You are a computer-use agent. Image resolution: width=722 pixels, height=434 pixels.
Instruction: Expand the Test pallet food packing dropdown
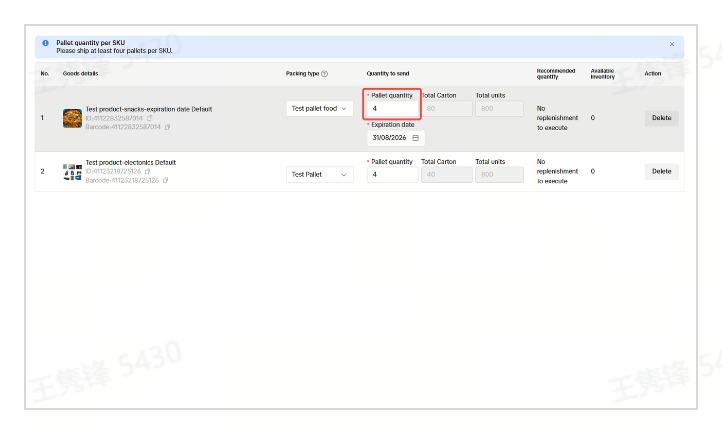(319, 109)
